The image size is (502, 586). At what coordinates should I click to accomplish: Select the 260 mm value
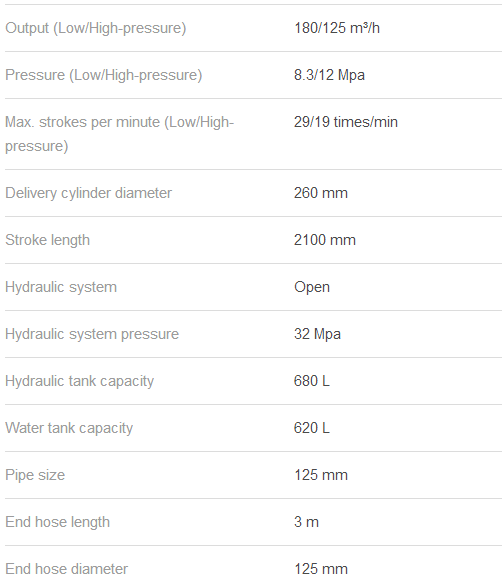point(321,193)
